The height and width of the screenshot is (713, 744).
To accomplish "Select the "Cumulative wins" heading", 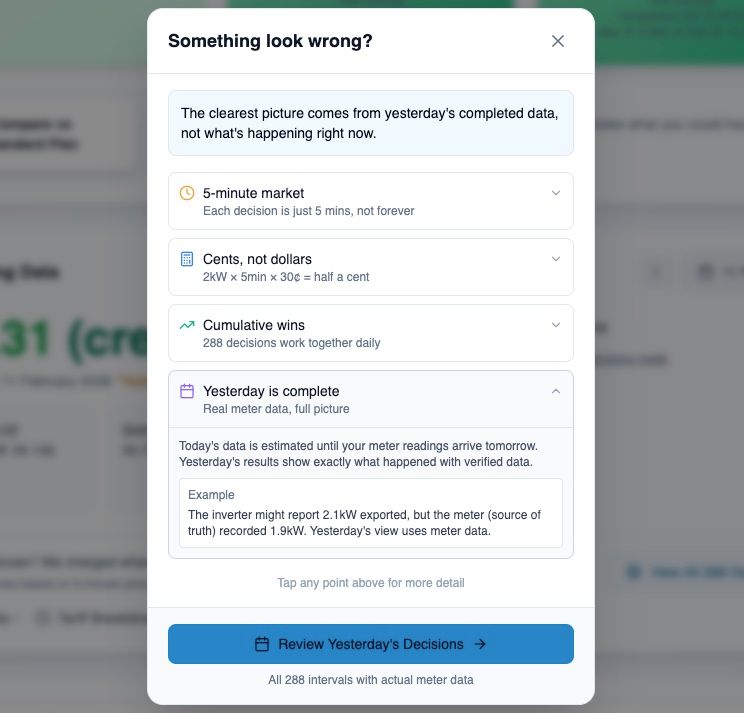I will (254, 325).
